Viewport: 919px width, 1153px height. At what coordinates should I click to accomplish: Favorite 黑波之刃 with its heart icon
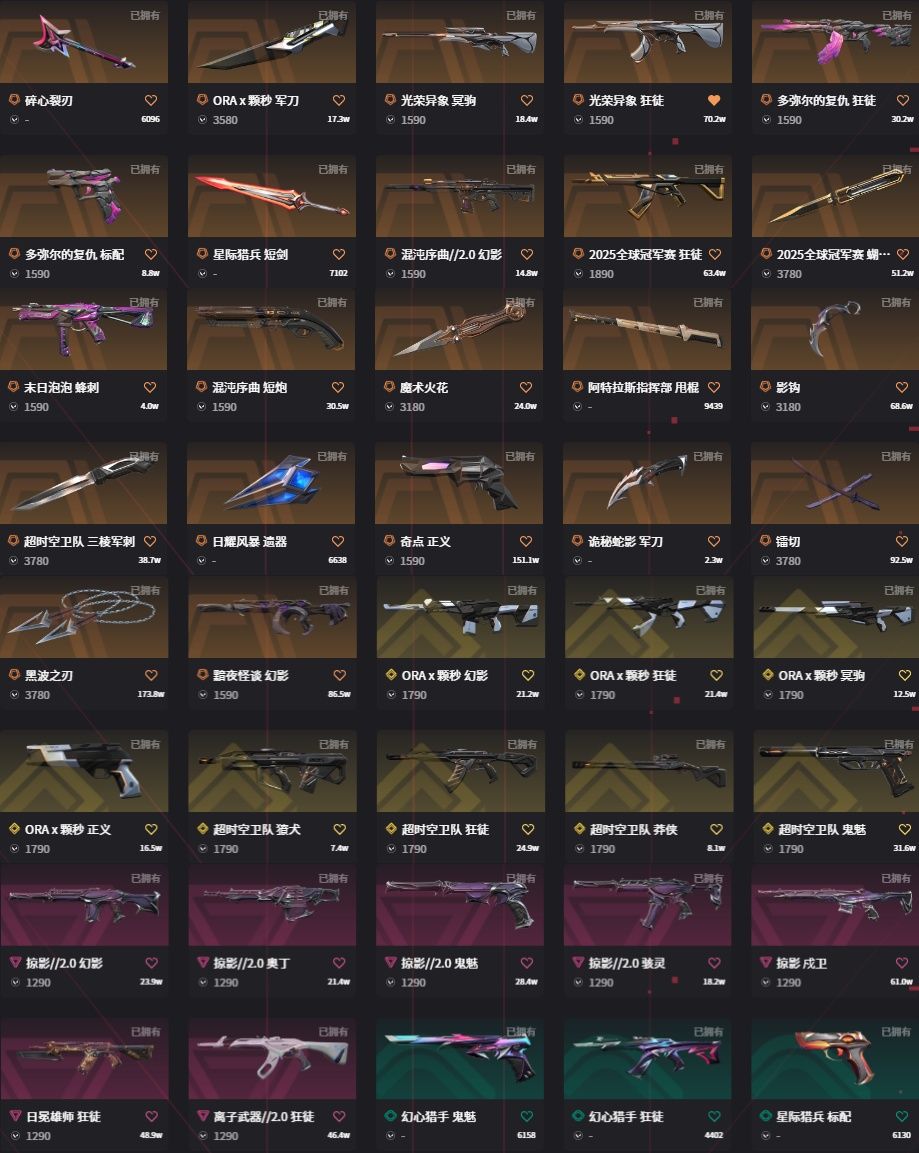[151, 675]
